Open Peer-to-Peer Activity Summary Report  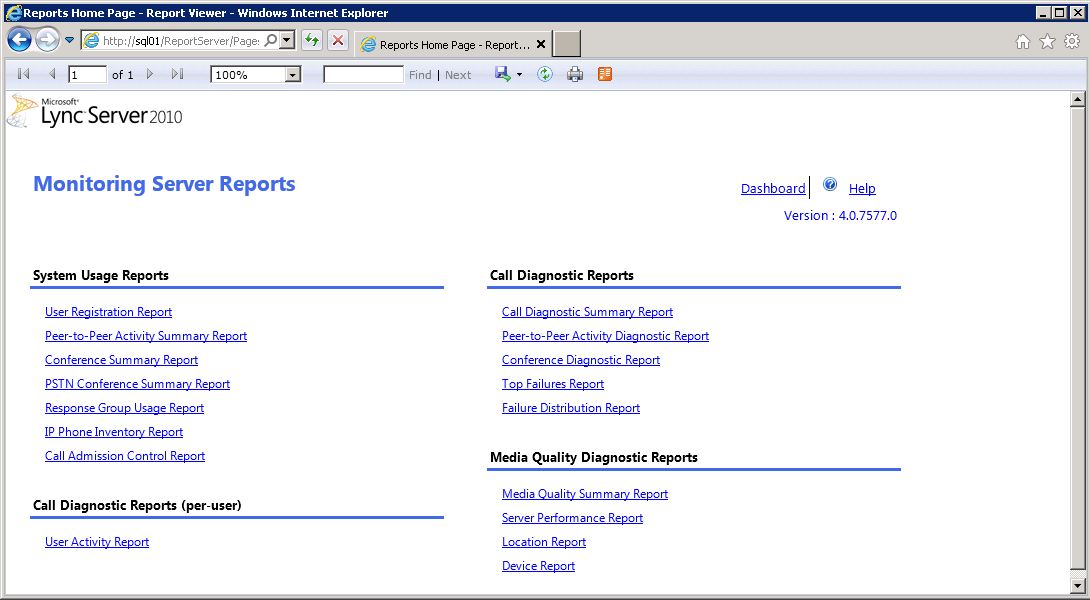click(146, 336)
